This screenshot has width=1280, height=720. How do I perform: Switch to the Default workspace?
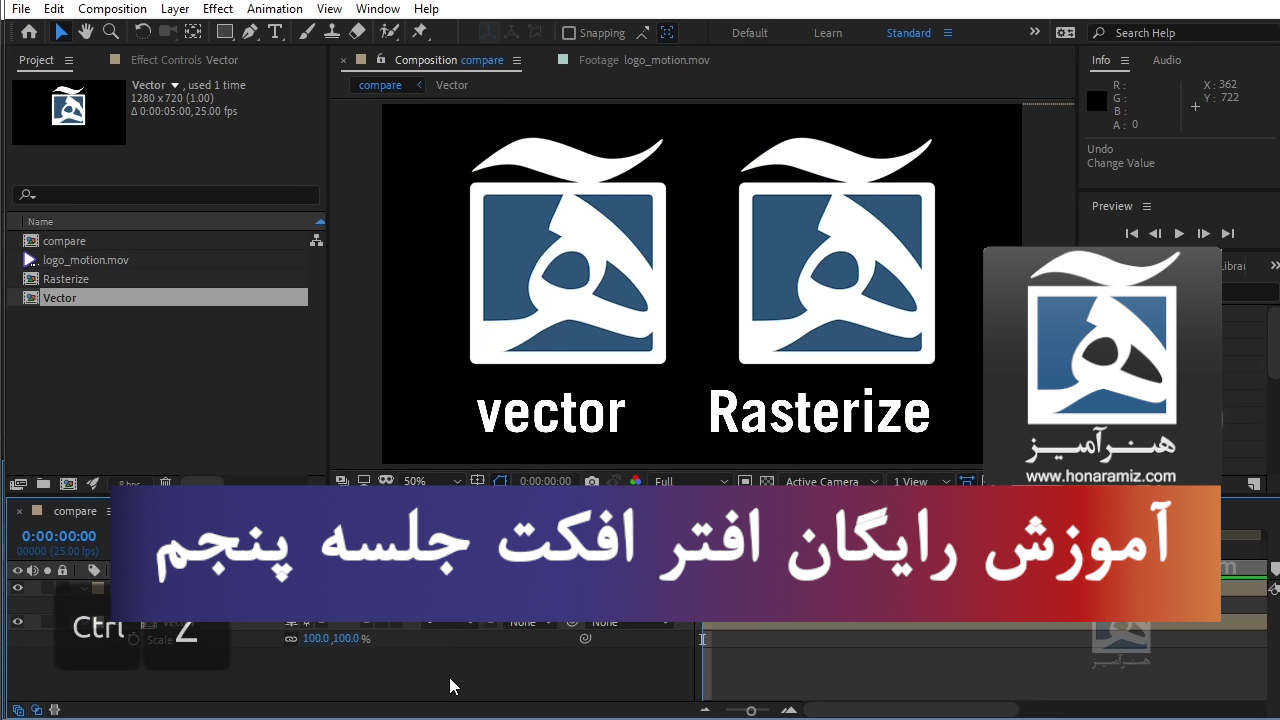[x=750, y=33]
